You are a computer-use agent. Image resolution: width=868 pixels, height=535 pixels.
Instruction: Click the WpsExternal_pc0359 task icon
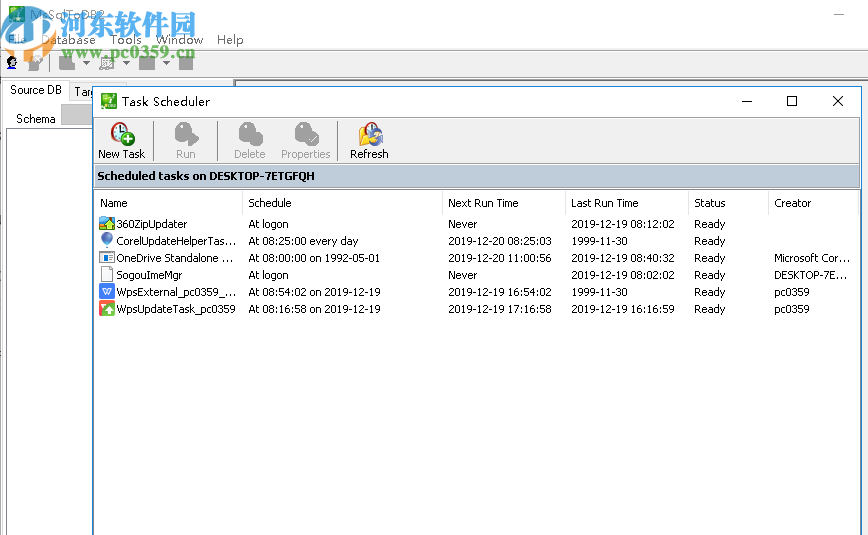pyautogui.click(x=107, y=291)
